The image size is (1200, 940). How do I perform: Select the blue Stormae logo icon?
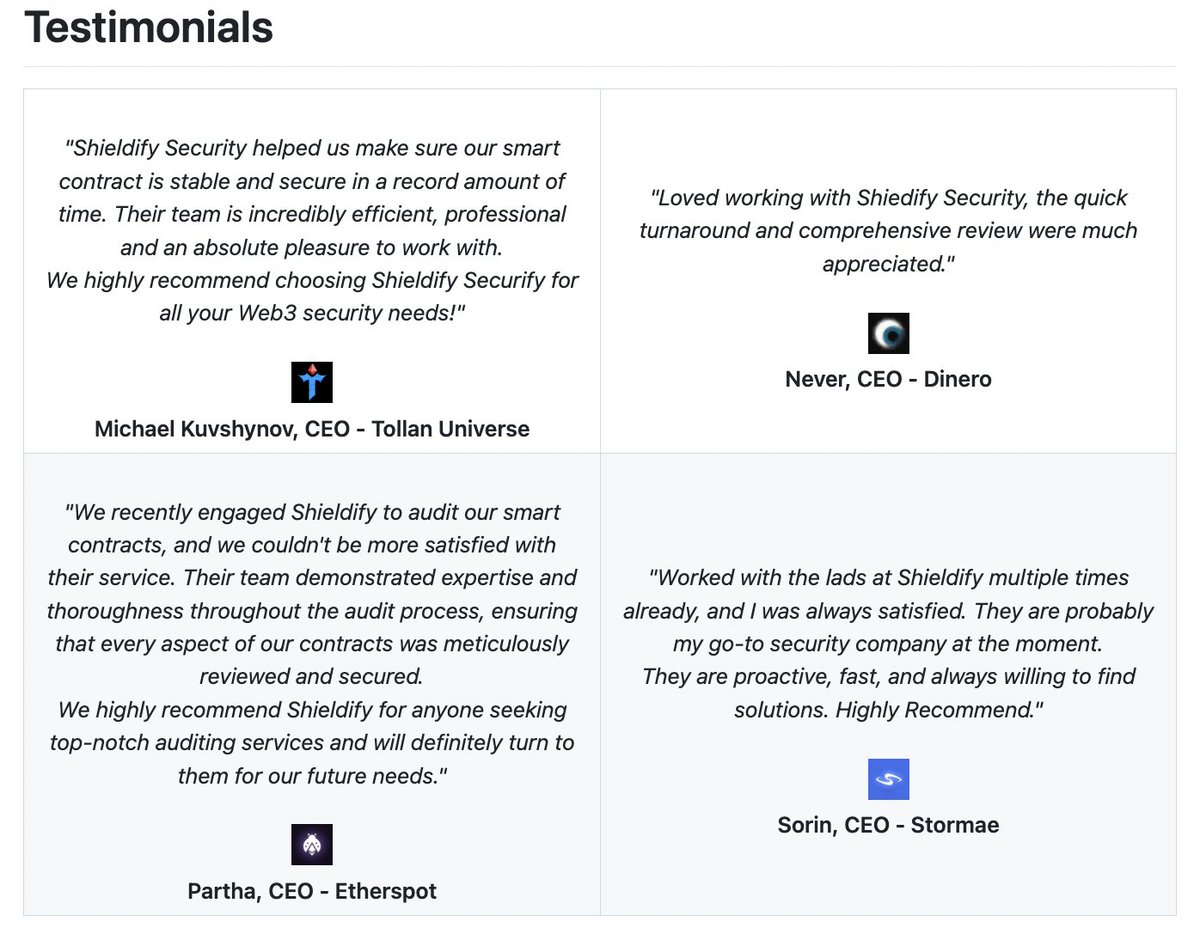pyautogui.click(x=888, y=779)
